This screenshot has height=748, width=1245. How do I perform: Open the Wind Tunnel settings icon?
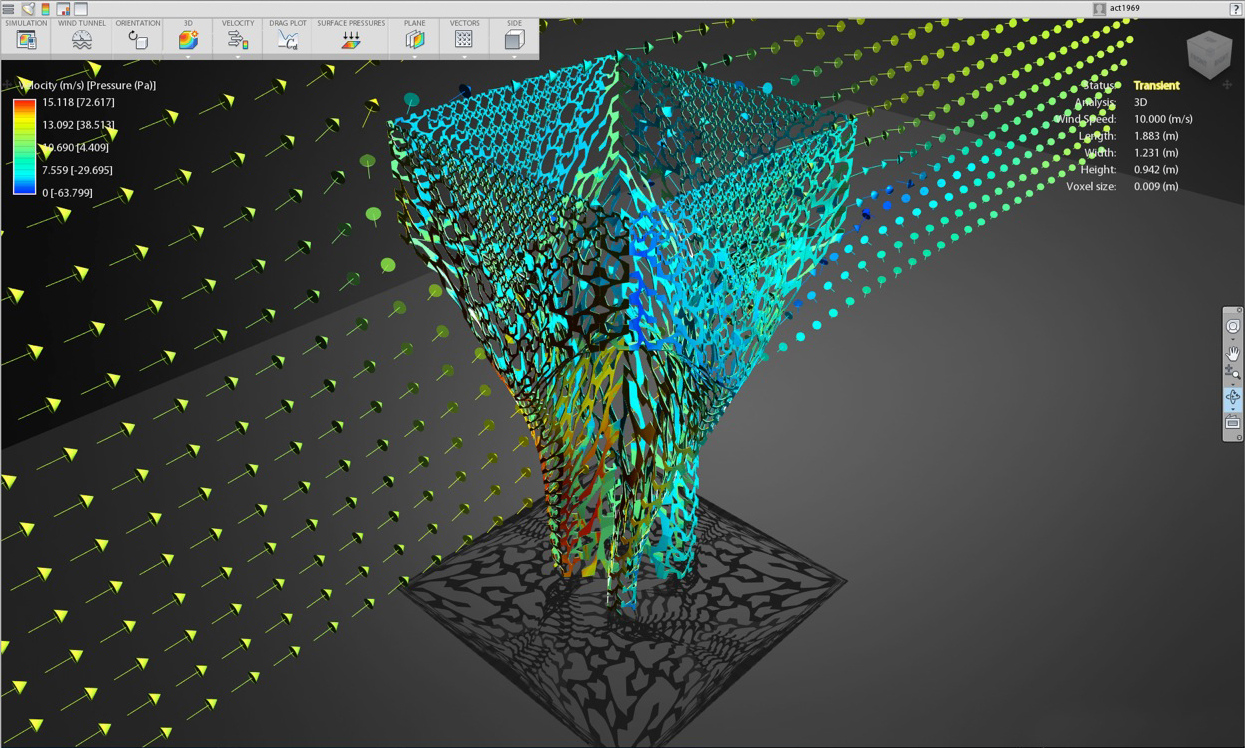coord(82,40)
